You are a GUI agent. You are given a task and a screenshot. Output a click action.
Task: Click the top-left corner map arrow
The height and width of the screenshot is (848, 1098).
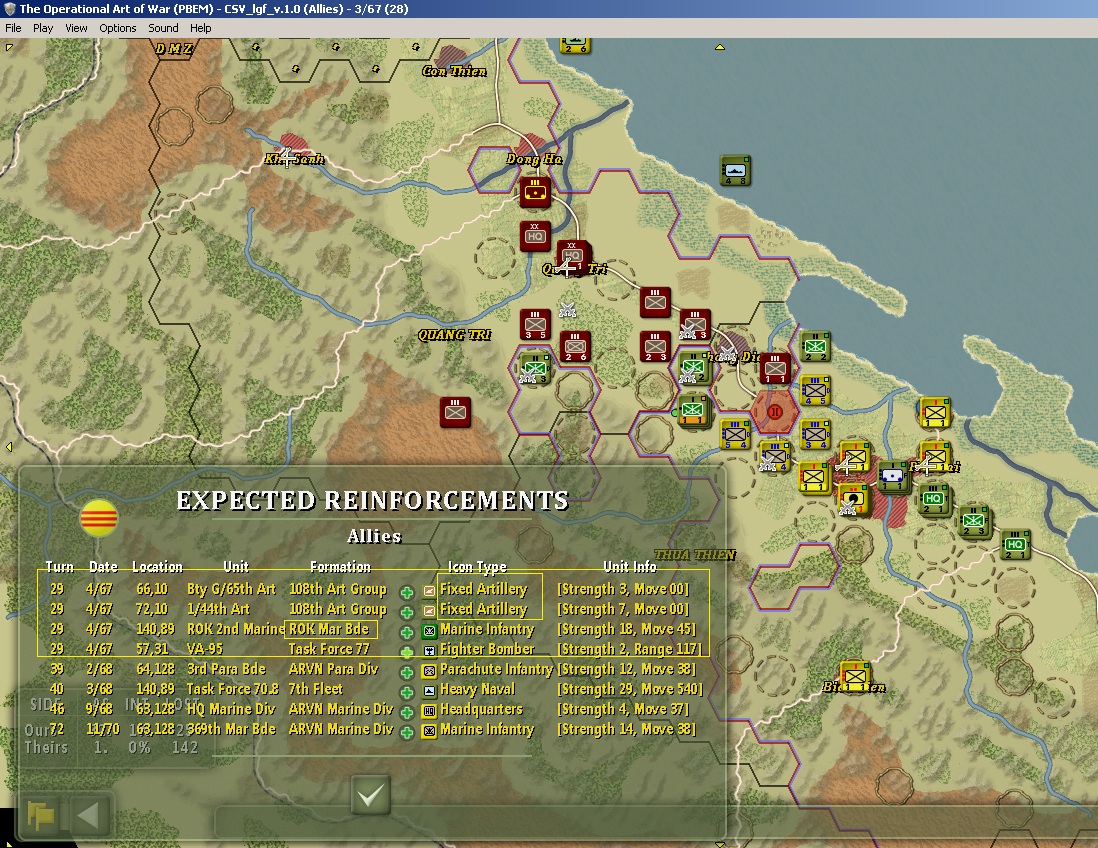9,47
